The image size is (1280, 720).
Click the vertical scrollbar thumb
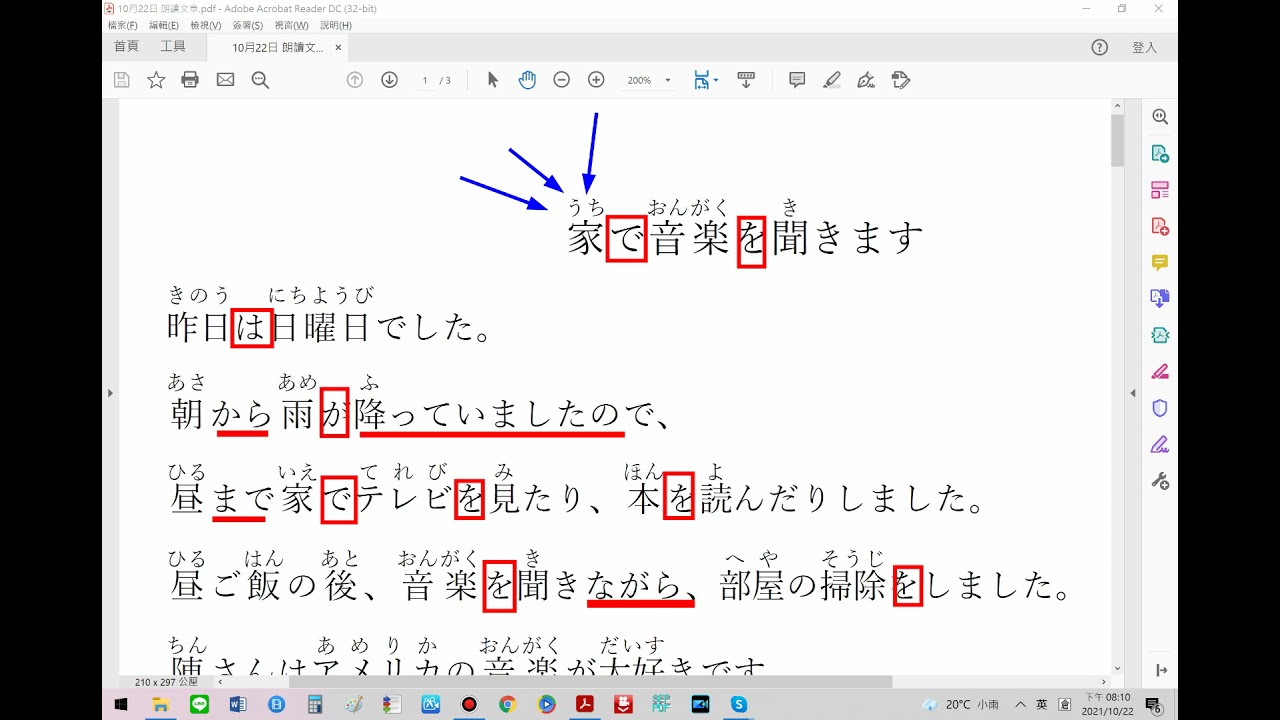click(1117, 141)
